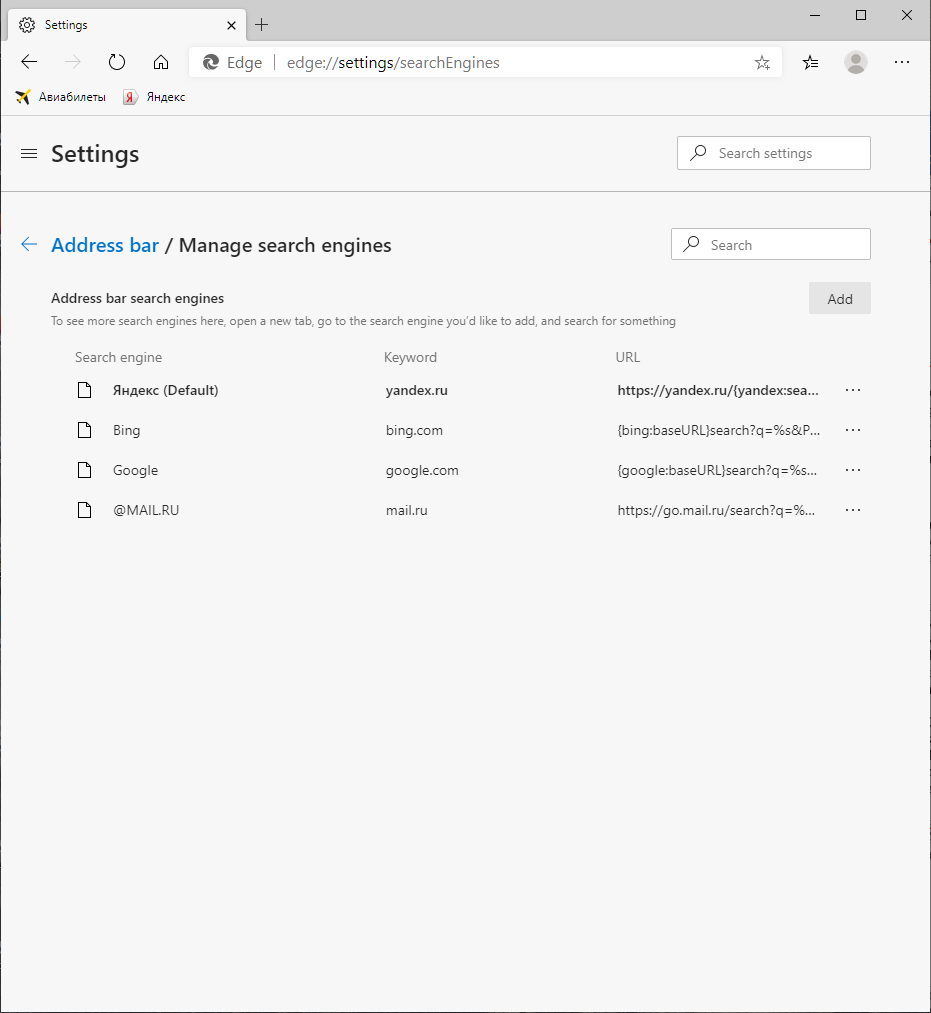Open the Авиабилеты bookmark
Viewport: 931px width, 1013px height.
click(61, 97)
